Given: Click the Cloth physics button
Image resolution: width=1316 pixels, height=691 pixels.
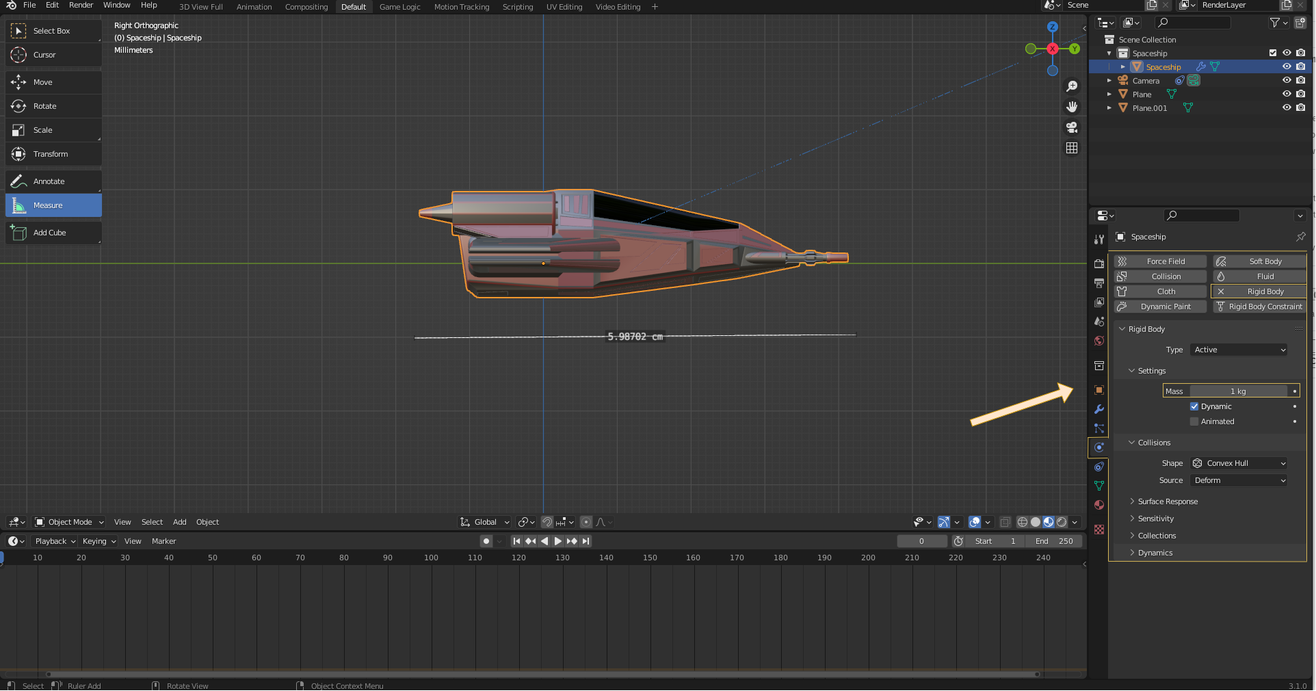Looking at the screenshot, I should (1159, 291).
